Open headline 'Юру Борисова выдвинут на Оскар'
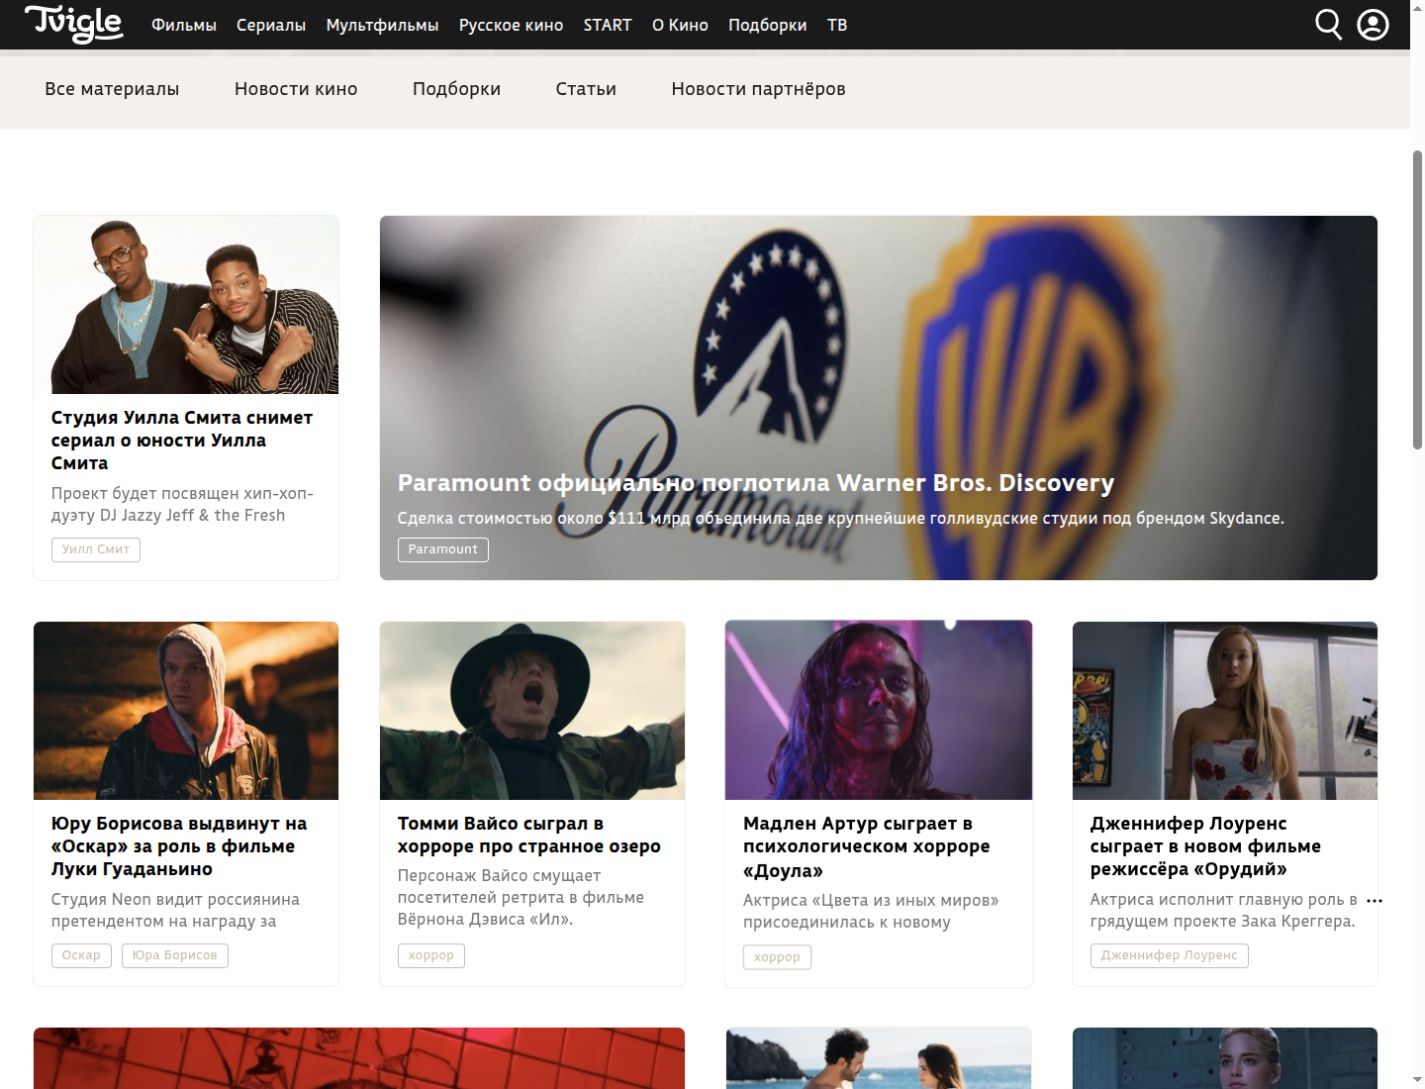 pos(179,846)
